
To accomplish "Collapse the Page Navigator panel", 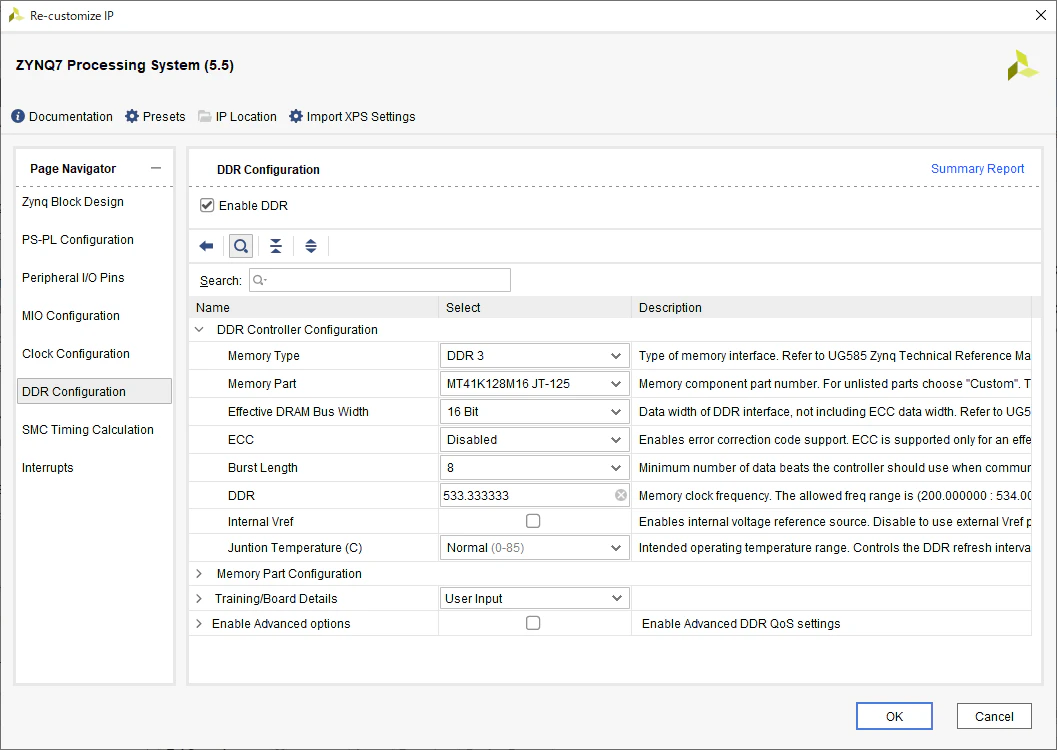I will click(x=156, y=168).
